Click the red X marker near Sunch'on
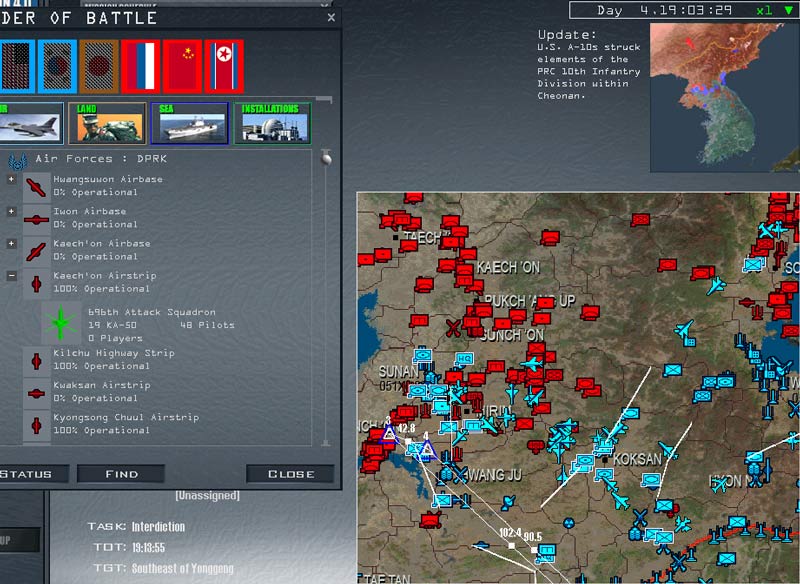800x584 pixels. [453, 328]
